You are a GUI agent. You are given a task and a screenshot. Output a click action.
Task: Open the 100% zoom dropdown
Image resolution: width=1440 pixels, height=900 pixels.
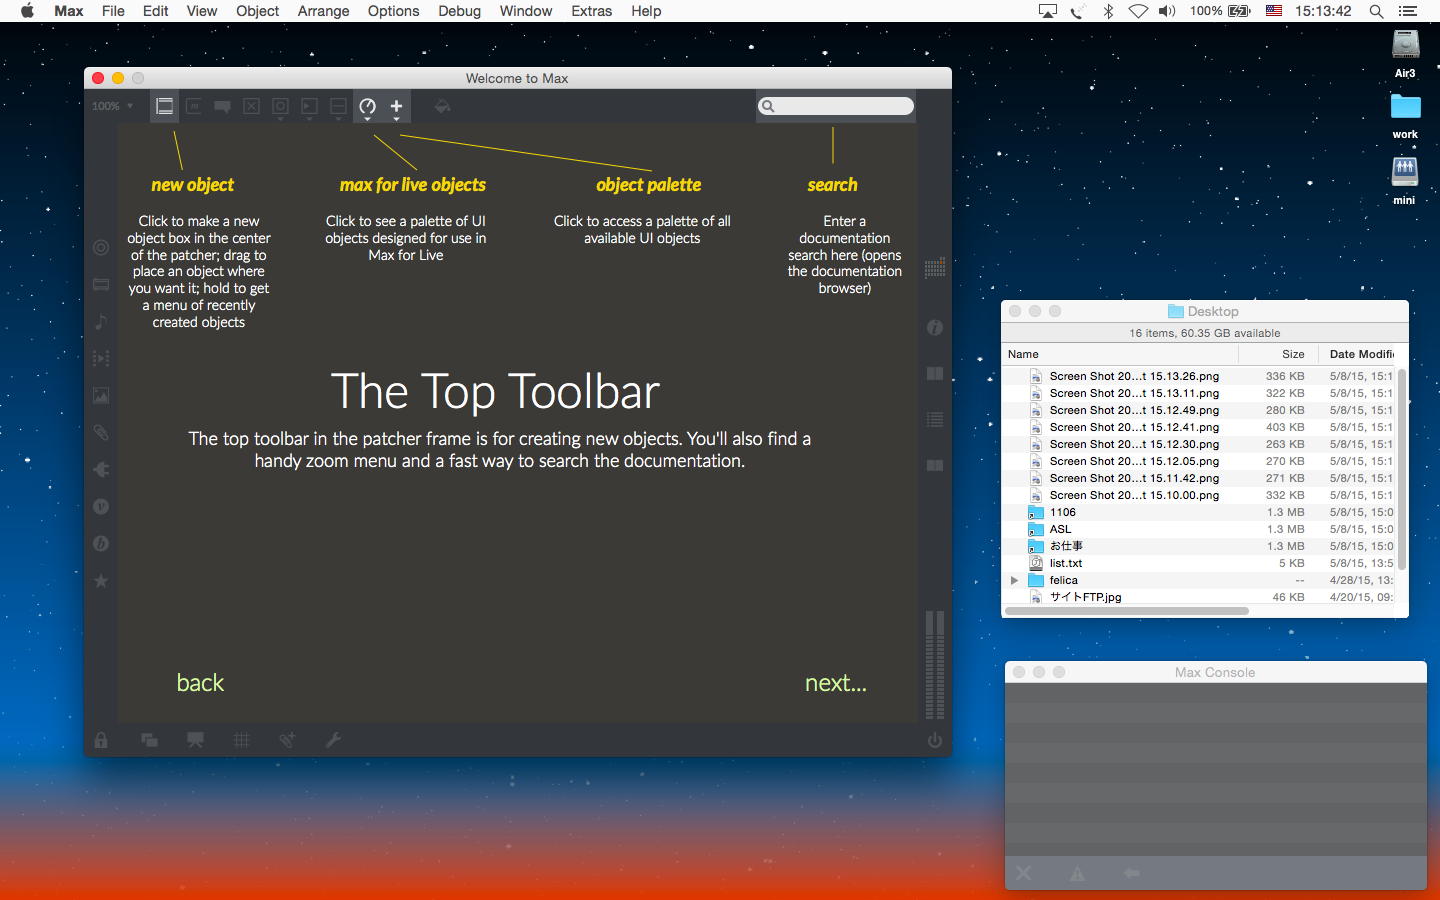coord(112,106)
